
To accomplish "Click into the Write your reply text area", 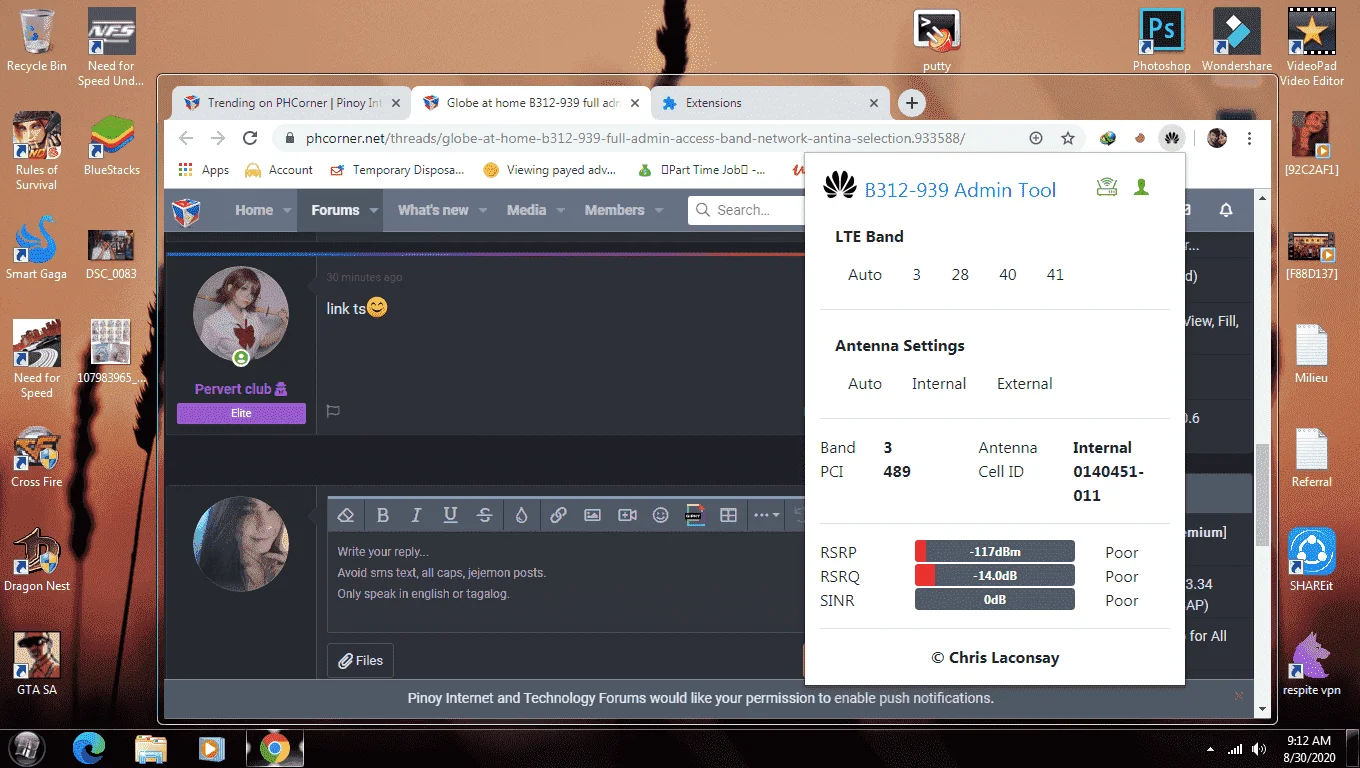I will pyautogui.click(x=565, y=582).
